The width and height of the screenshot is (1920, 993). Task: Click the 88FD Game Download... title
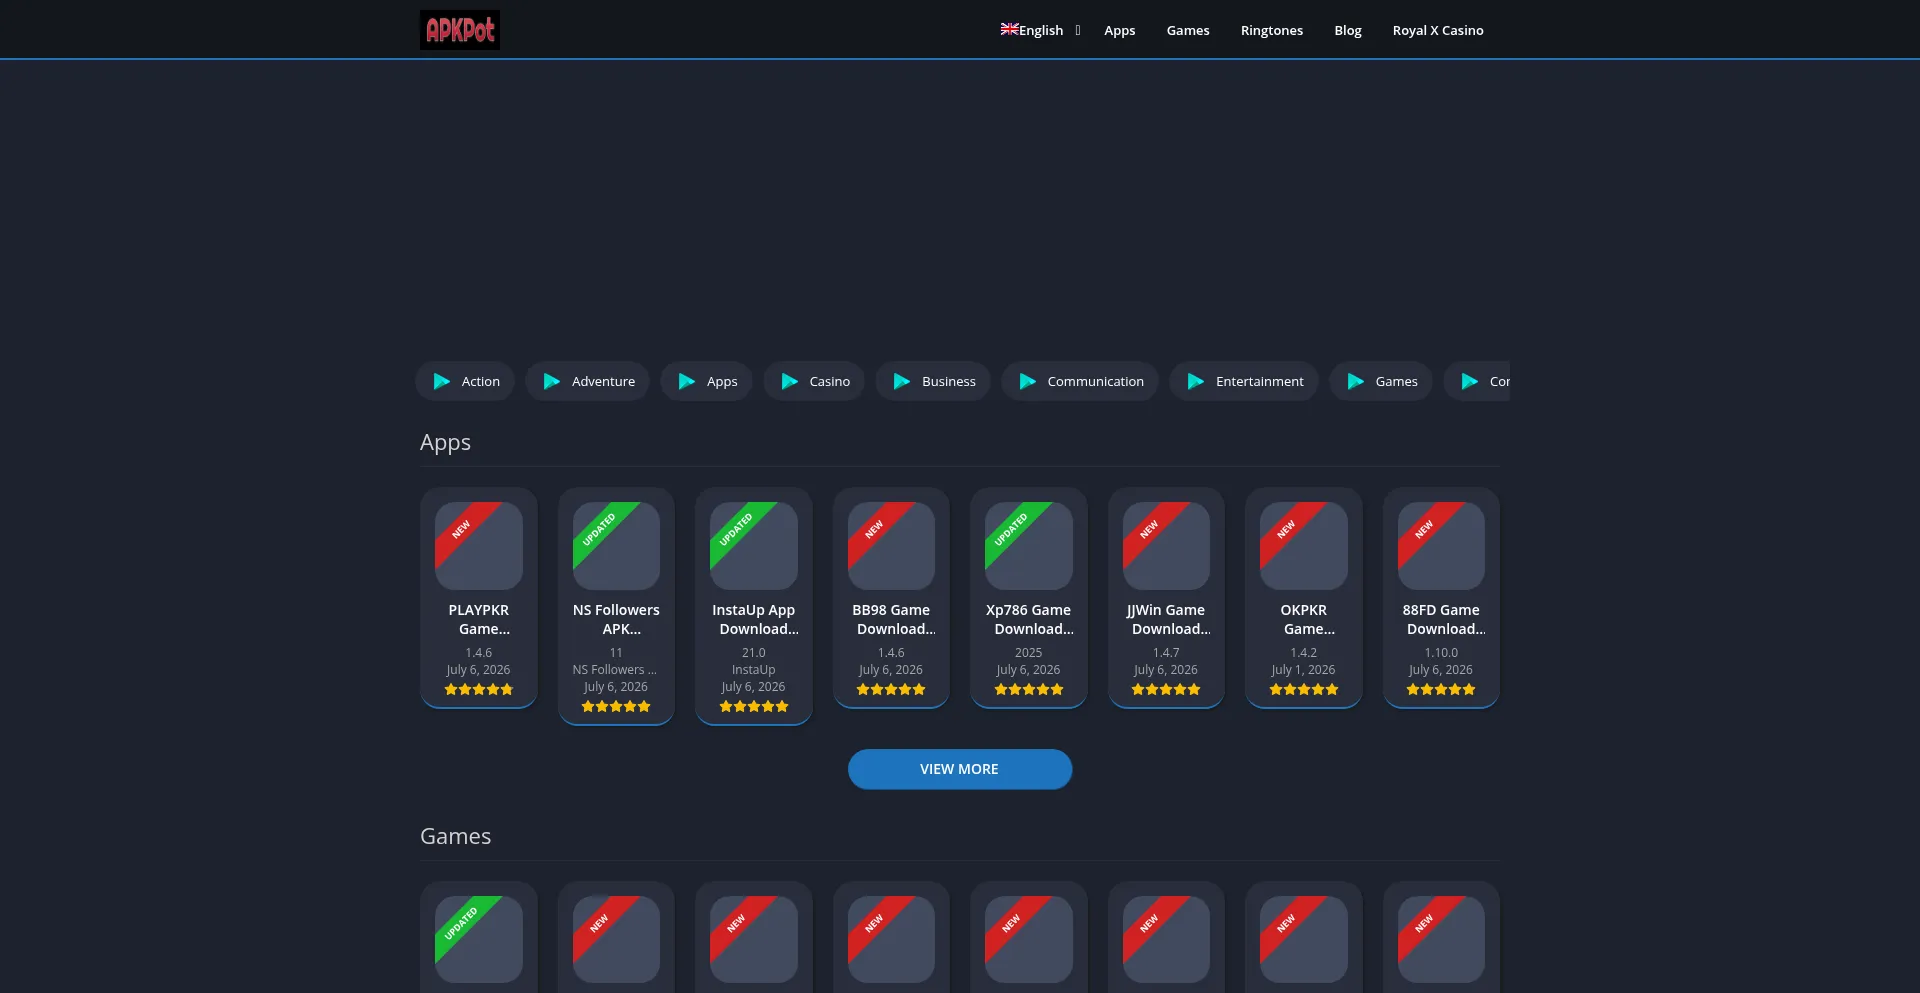tap(1441, 619)
